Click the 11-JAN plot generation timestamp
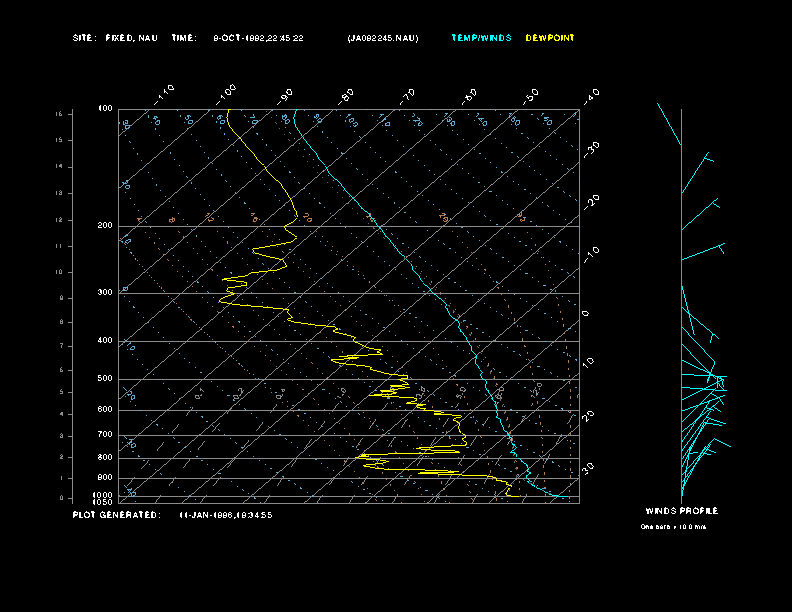792x612 pixels. tap(225, 515)
